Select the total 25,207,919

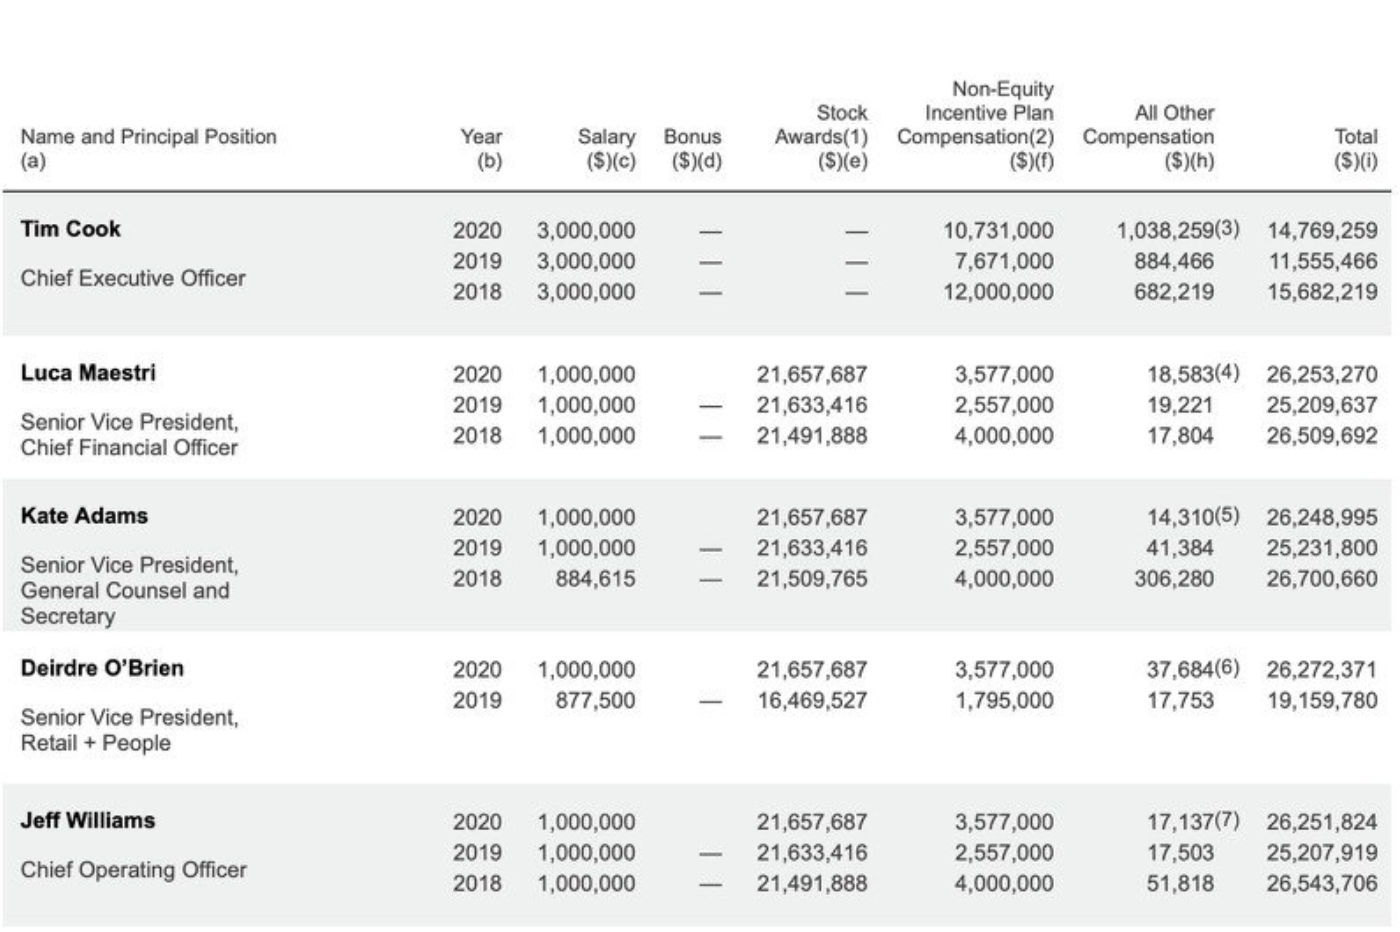[1322, 853]
